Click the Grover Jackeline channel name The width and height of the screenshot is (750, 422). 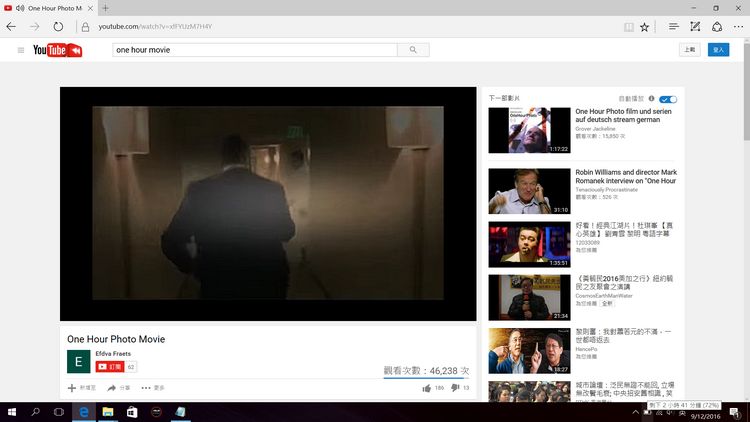595,129
